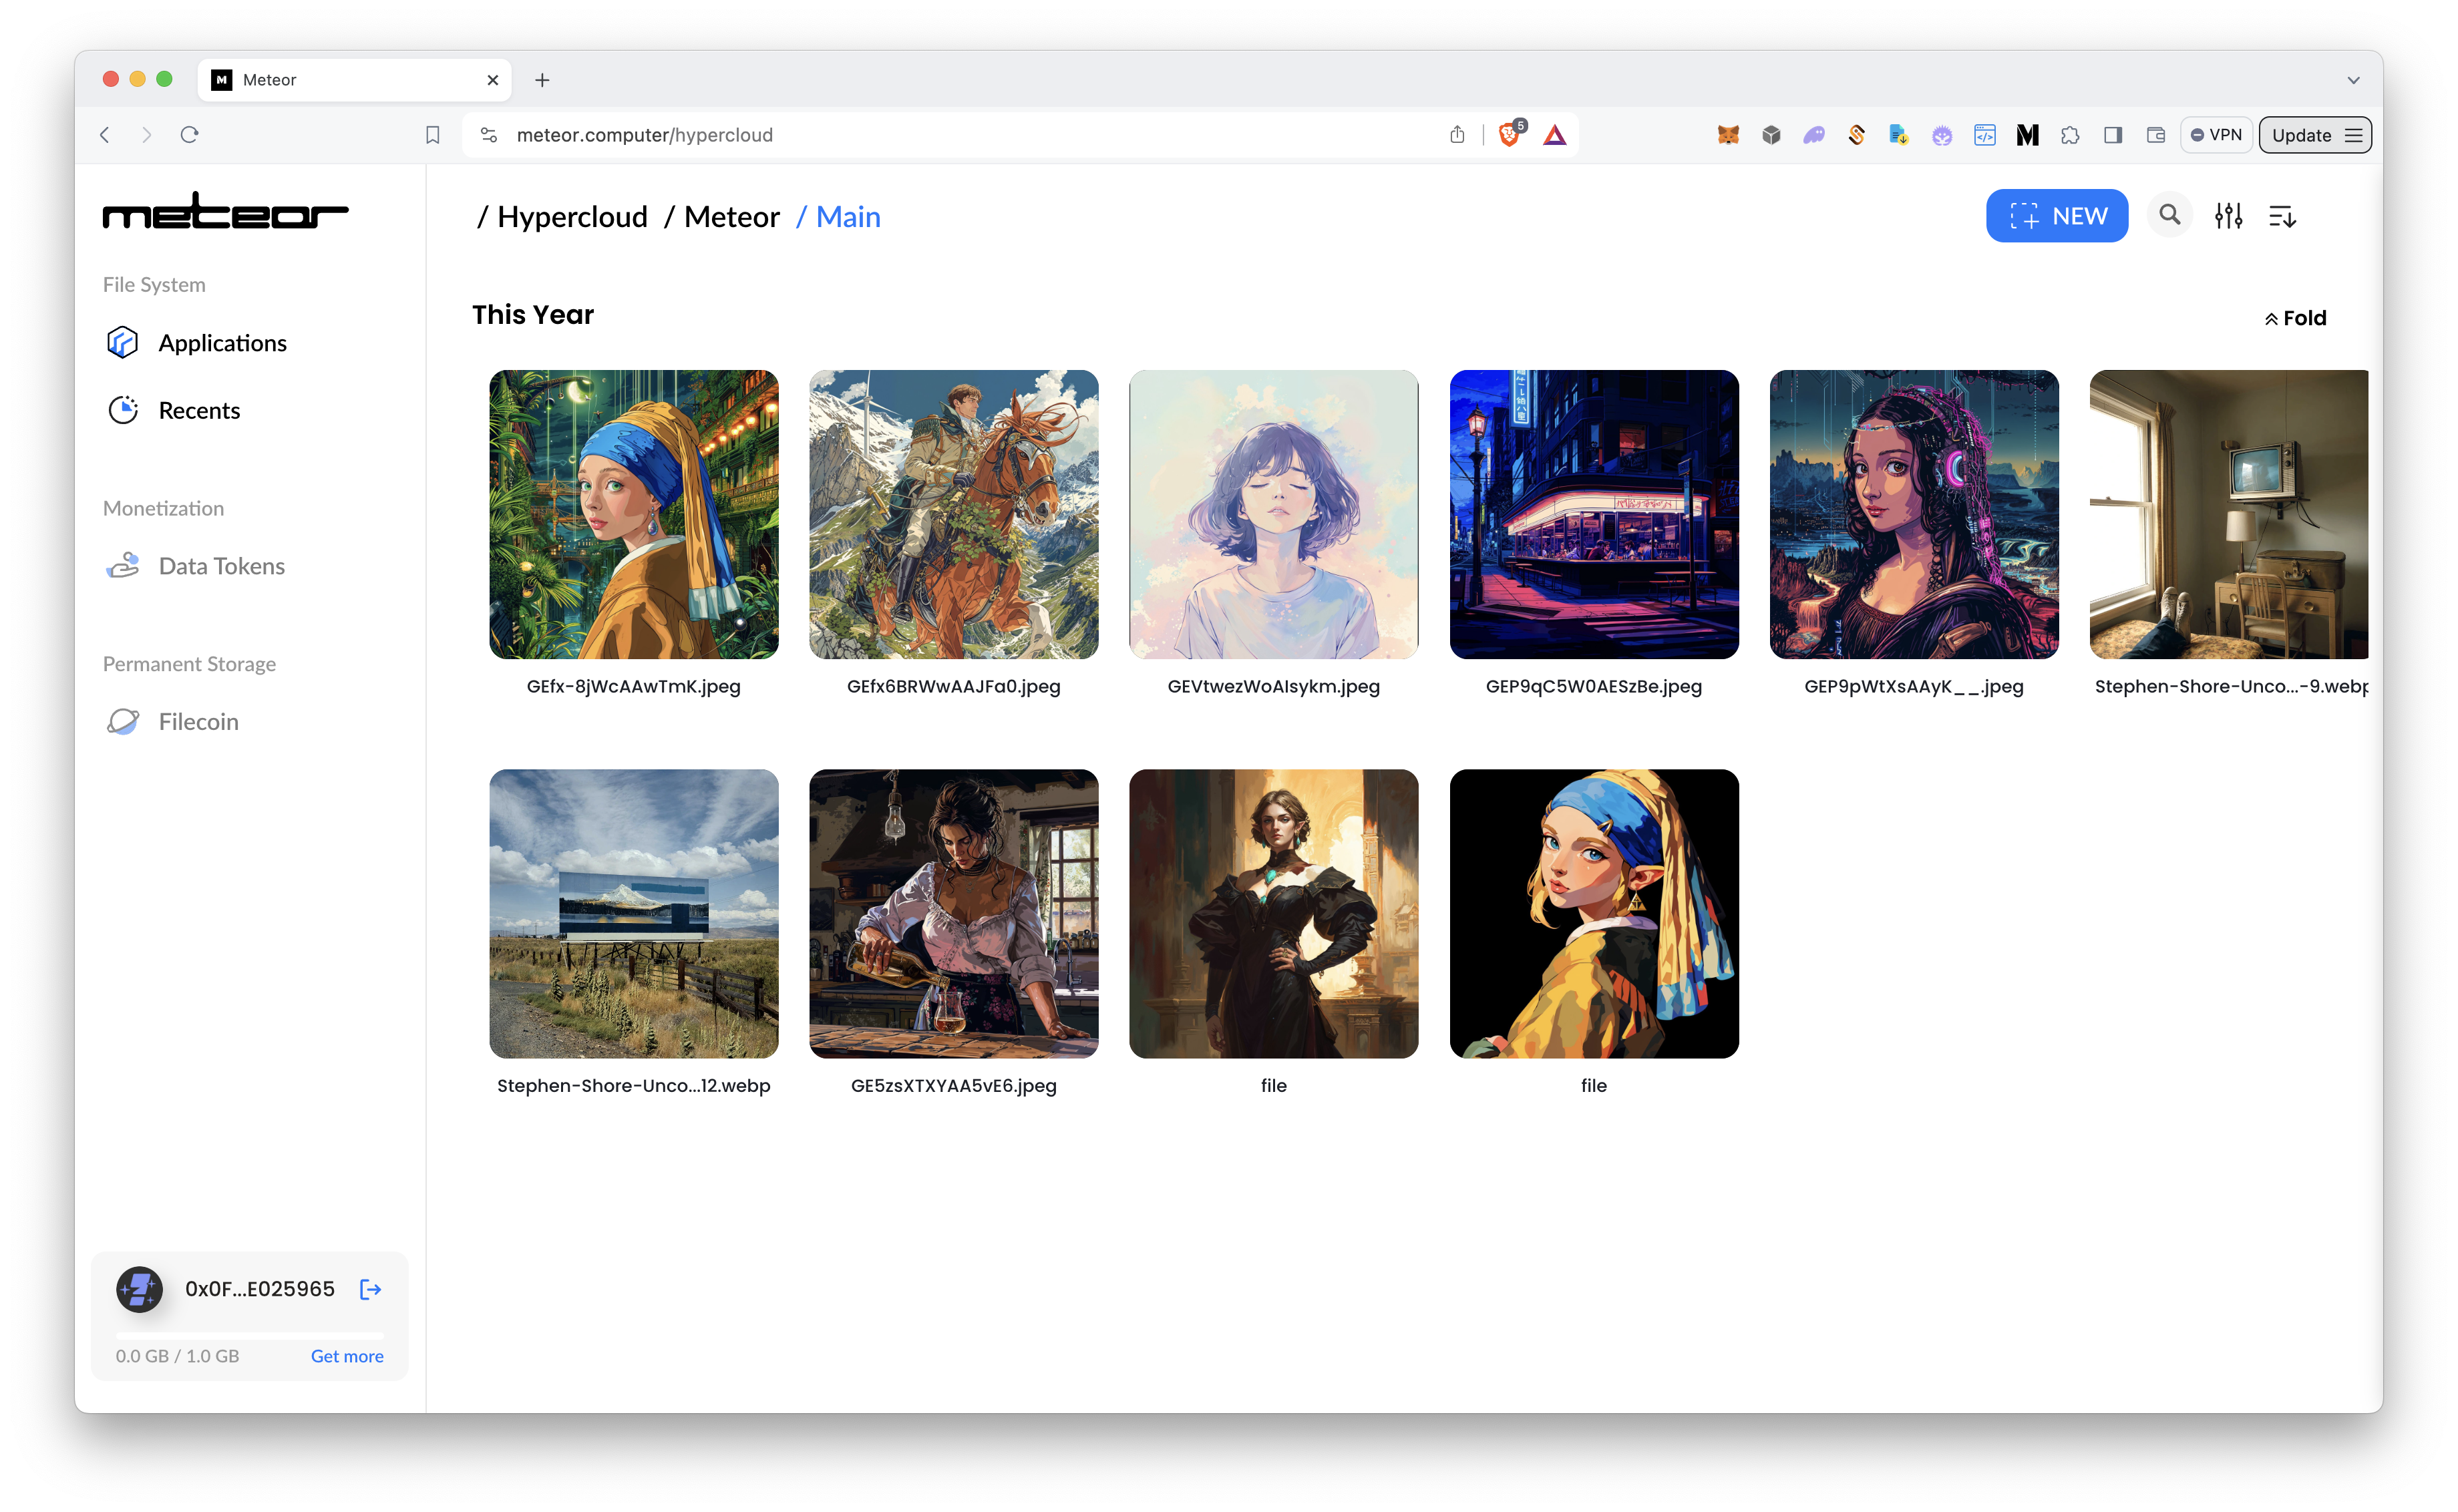Open the search magnifier icon
The height and width of the screenshot is (1512, 2458).
(2169, 215)
